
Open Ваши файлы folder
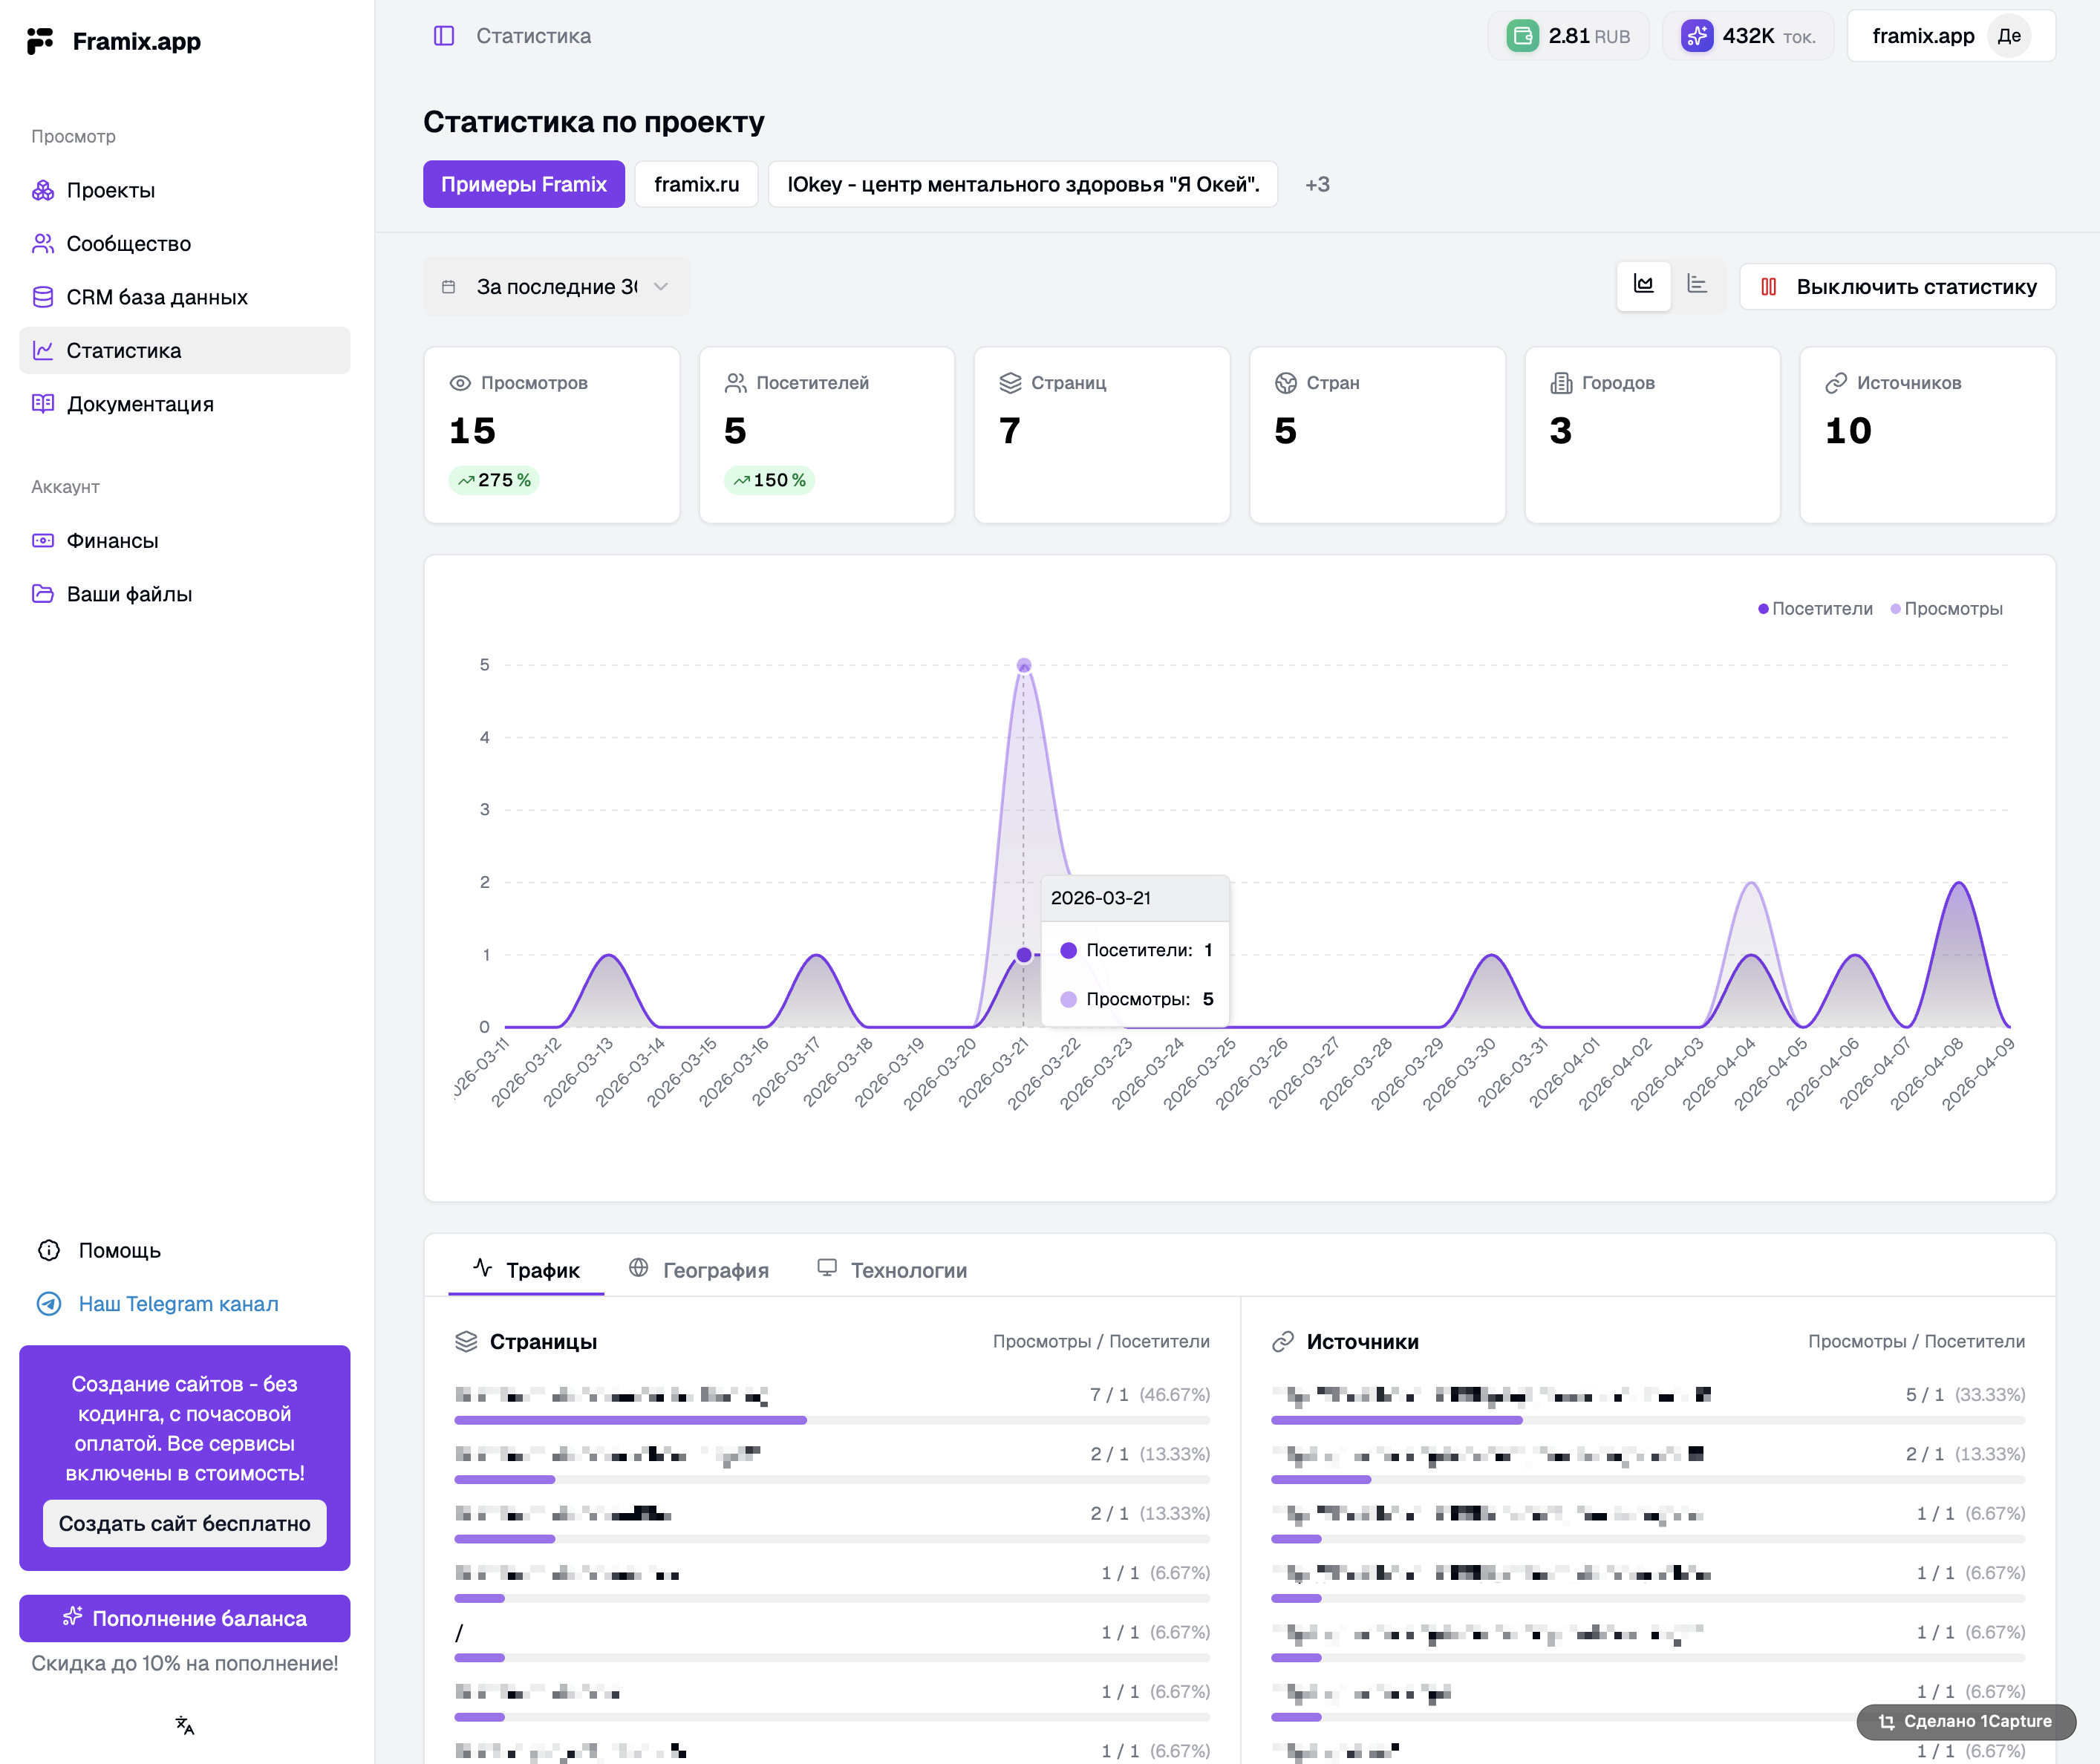click(x=129, y=594)
